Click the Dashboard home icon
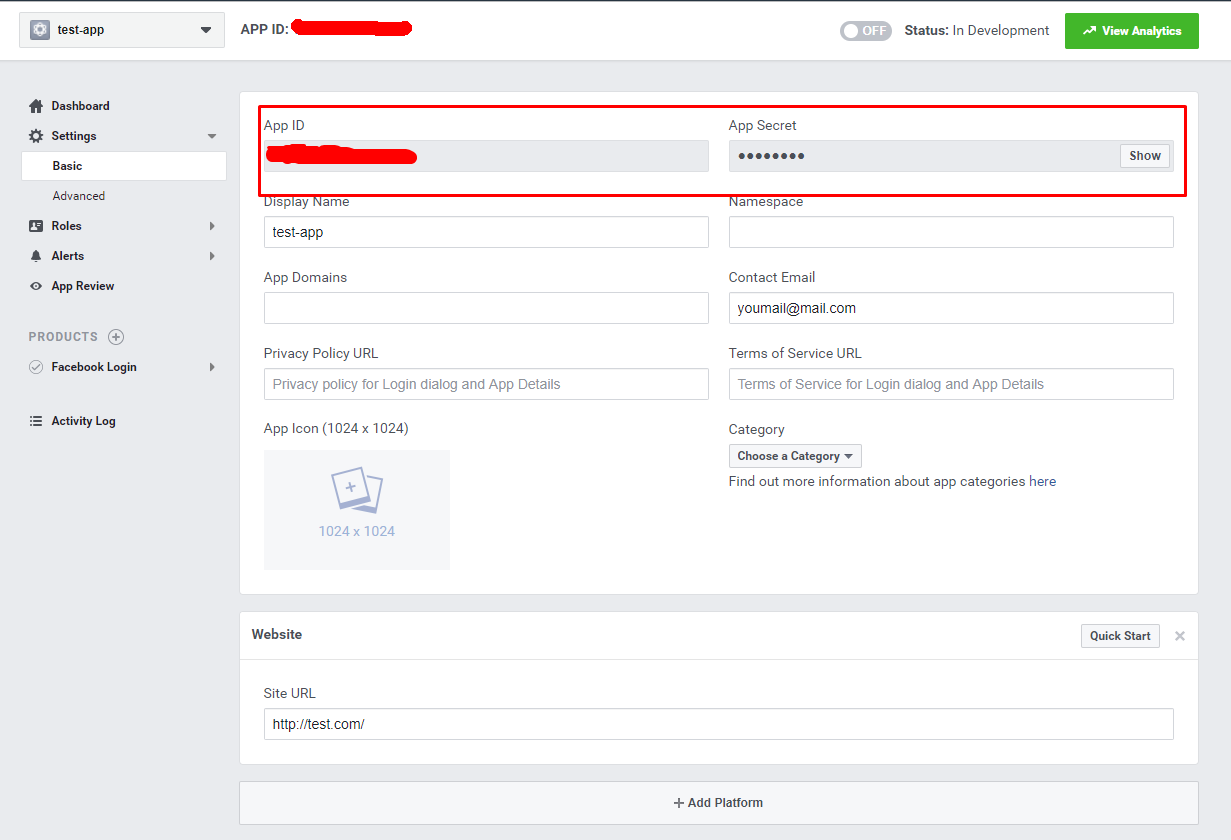The height and width of the screenshot is (840, 1231). (36, 106)
